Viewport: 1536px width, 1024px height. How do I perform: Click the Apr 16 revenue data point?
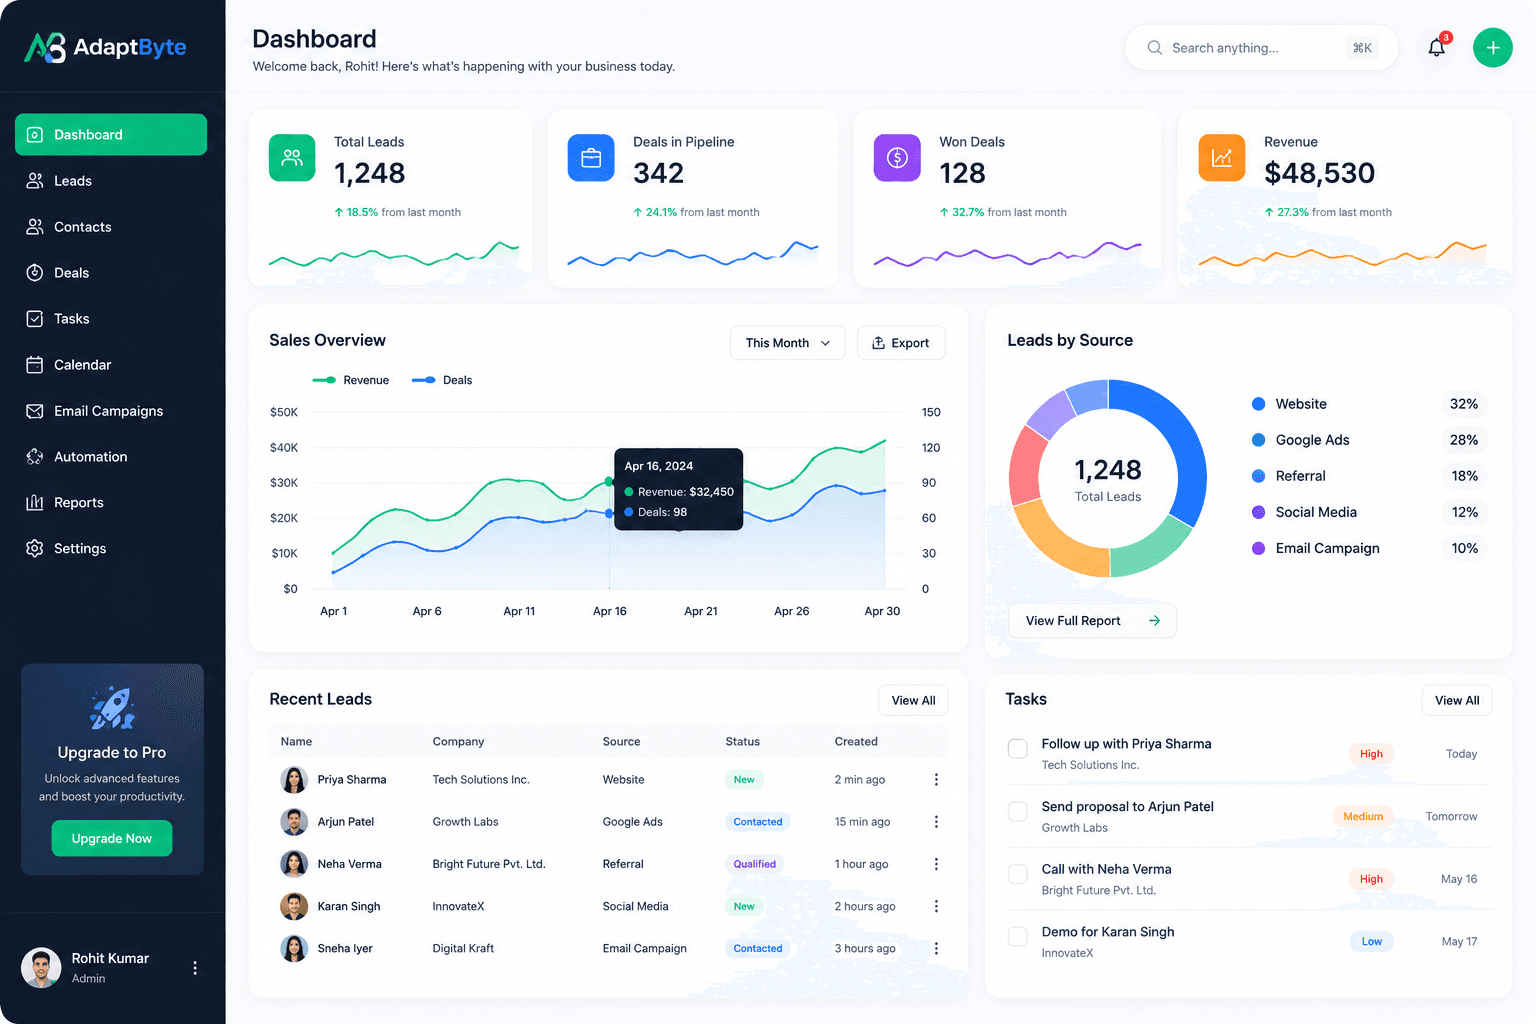pos(609,482)
